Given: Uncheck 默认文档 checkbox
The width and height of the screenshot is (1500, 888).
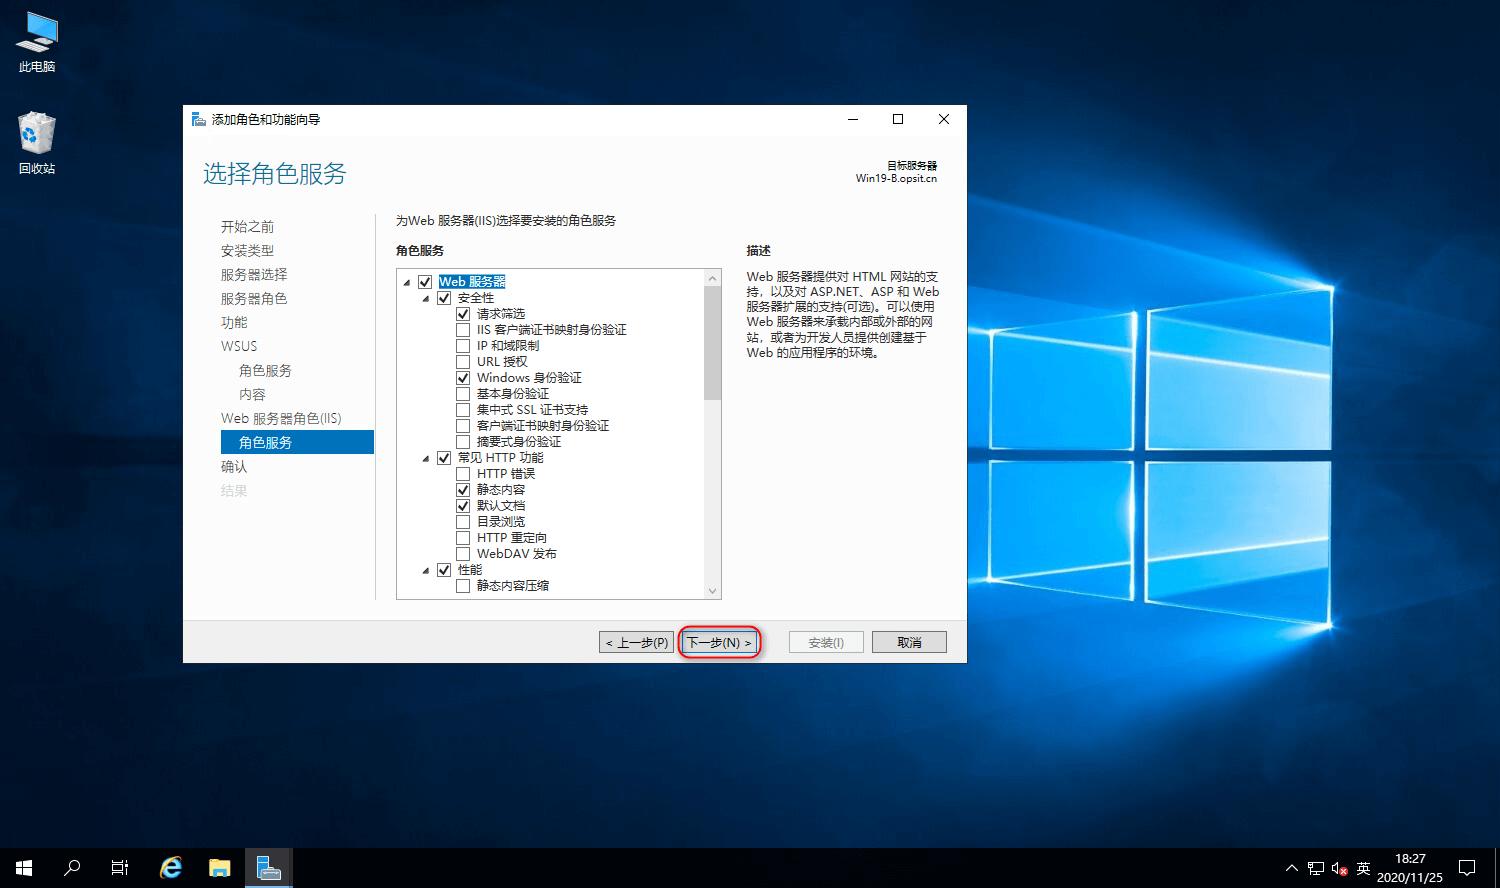Looking at the screenshot, I should pyautogui.click(x=463, y=506).
